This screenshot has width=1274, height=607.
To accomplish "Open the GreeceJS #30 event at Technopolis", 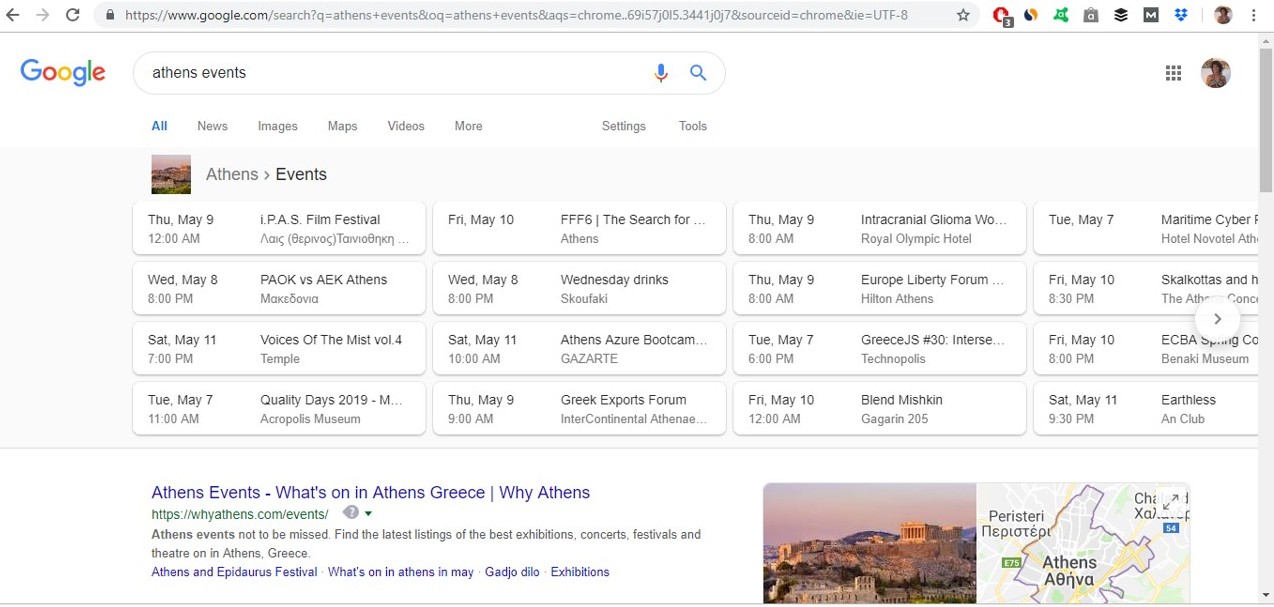I will (x=880, y=348).
